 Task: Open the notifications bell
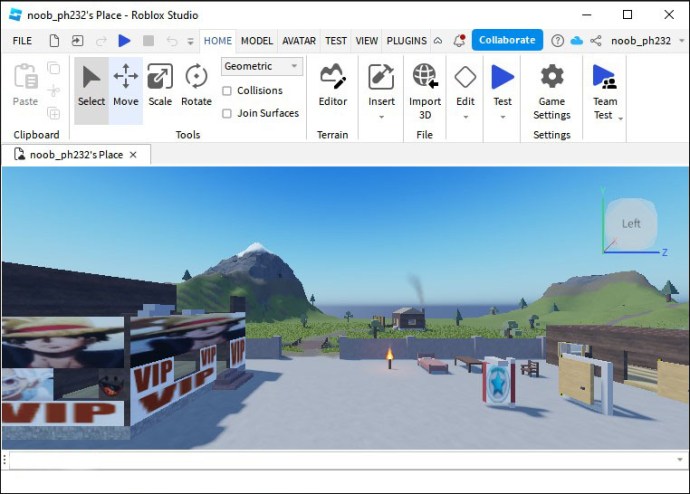point(459,40)
